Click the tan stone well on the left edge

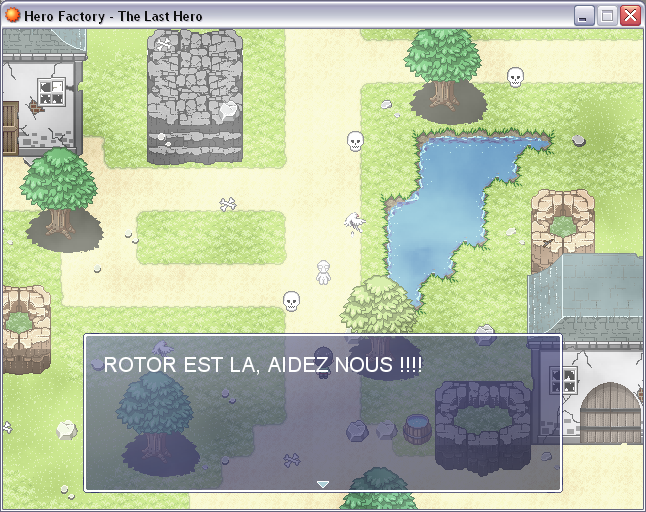[26, 330]
